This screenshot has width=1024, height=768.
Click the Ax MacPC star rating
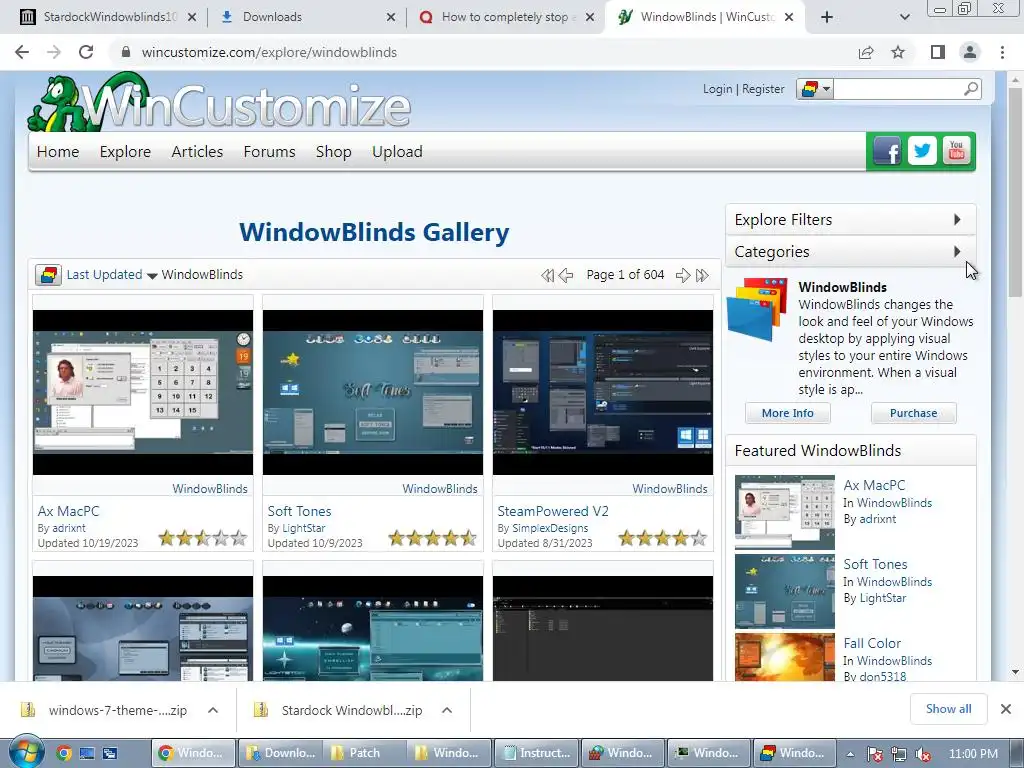click(202, 538)
